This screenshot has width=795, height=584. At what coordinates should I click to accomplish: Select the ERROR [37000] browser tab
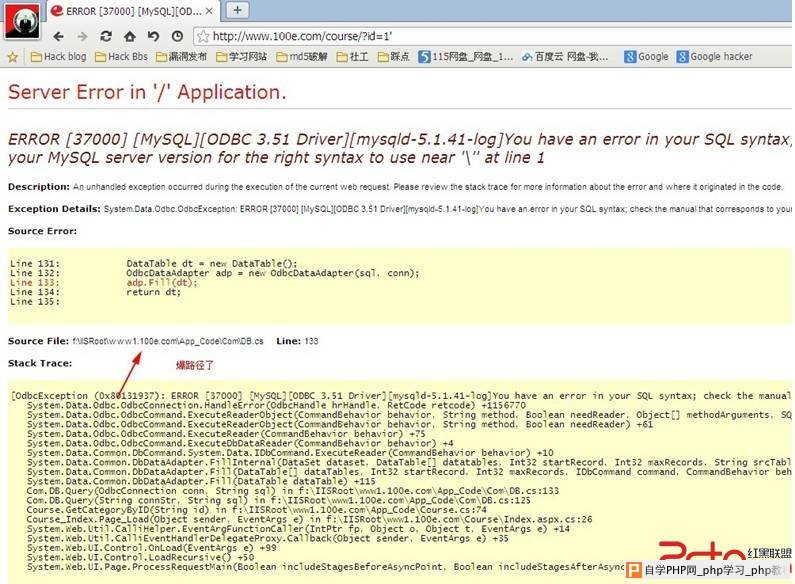133,11
